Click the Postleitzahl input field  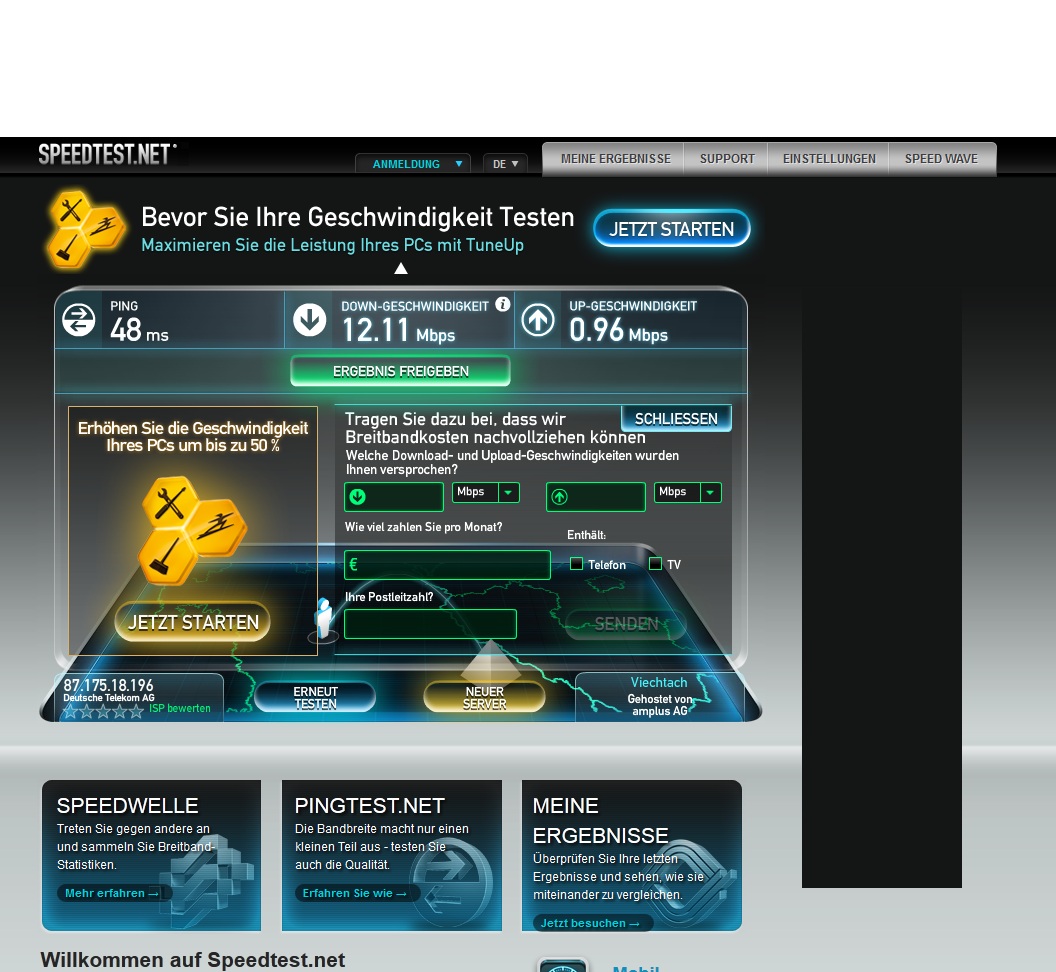[430, 624]
